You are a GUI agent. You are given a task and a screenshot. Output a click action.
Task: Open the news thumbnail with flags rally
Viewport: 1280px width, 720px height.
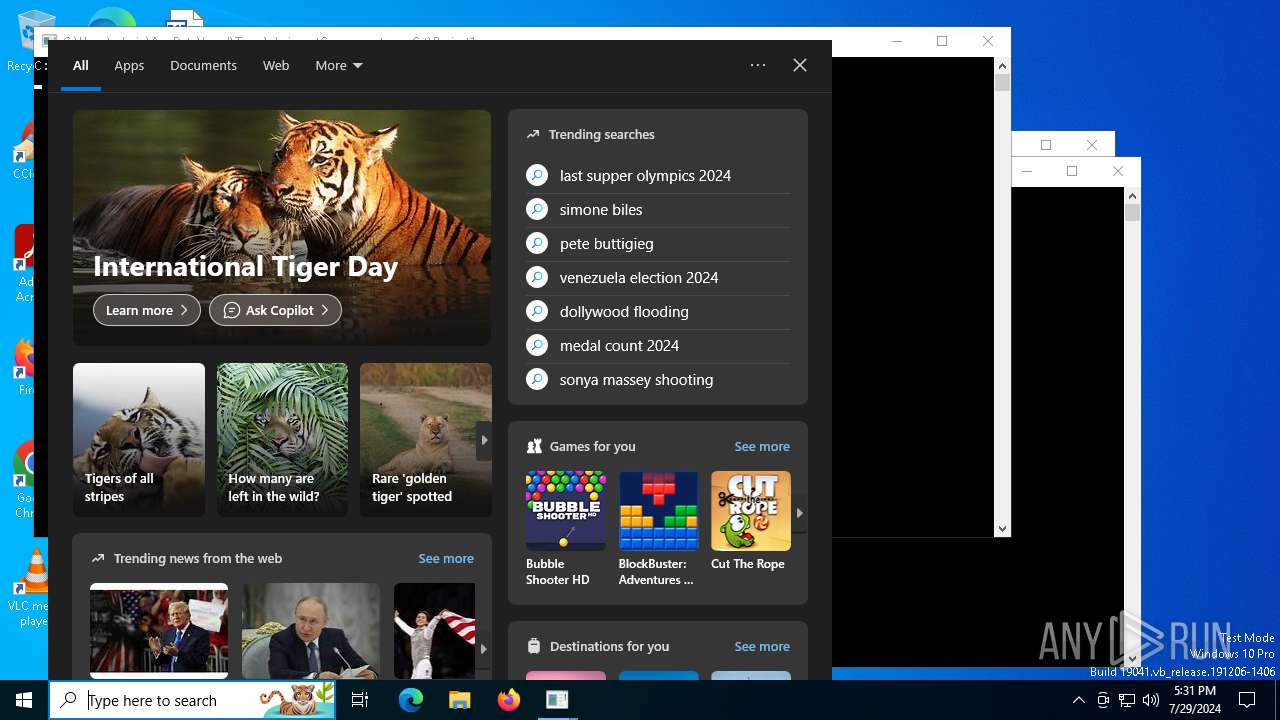pos(159,631)
